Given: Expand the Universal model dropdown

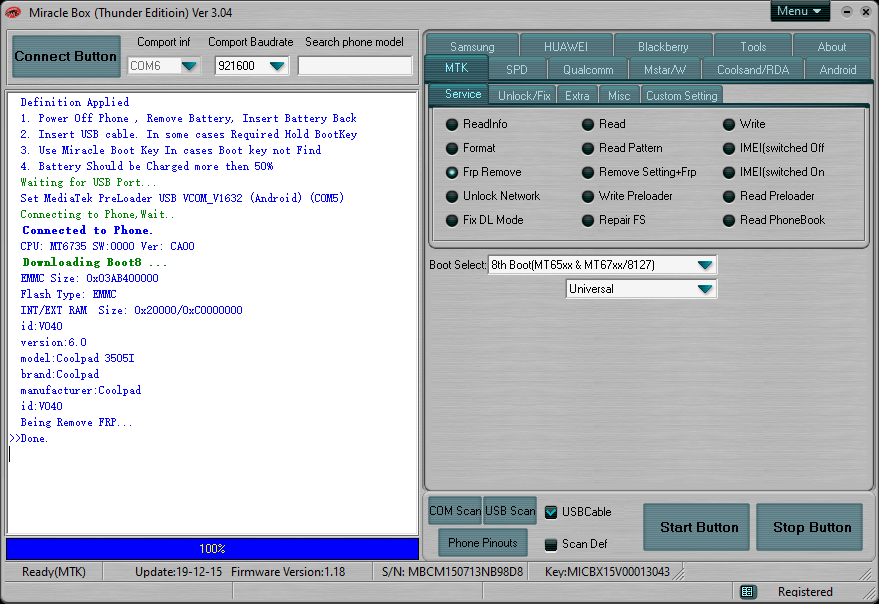Looking at the screenshot, I should click(x=705, y=289).
